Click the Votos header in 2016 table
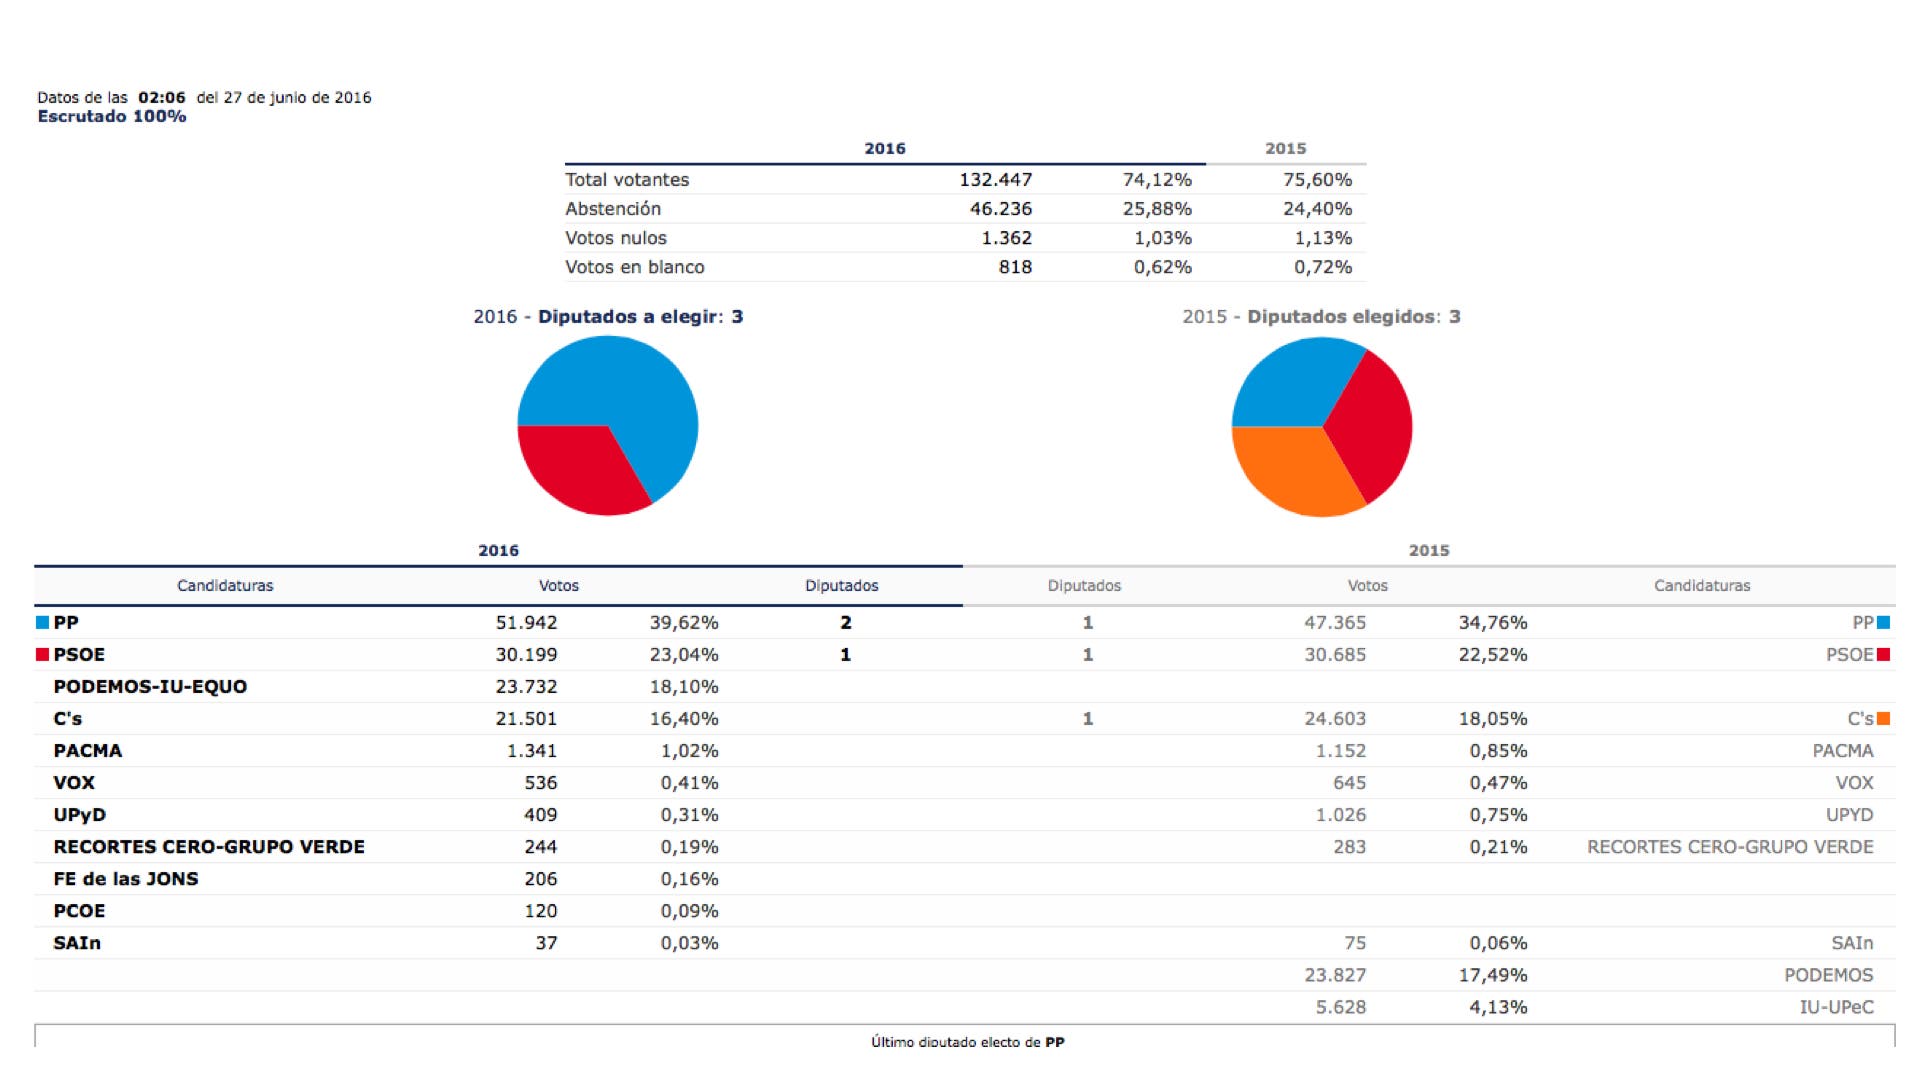This screenshot has height=1080, width=1920. pyautogui.click(x=558, y=586)
